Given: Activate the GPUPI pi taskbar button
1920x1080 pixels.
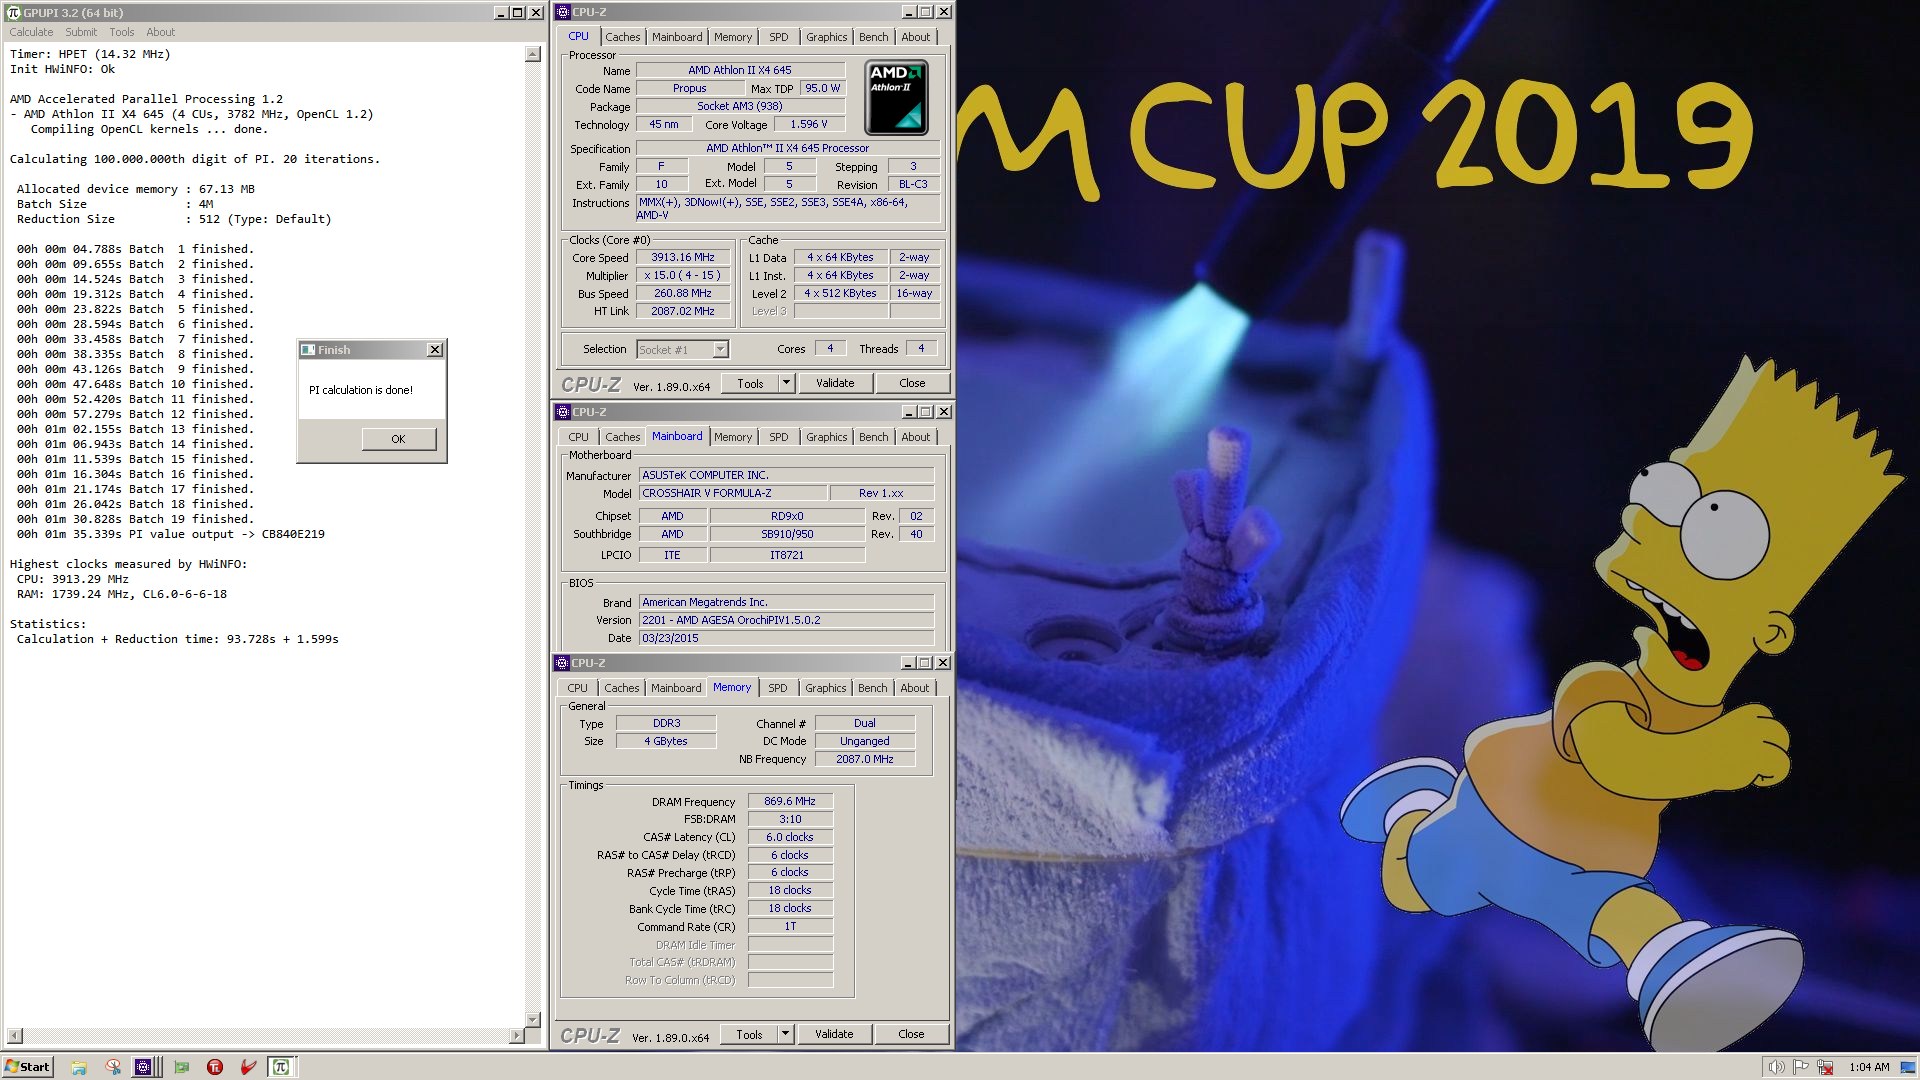Looking at the screenshot, I should [281, 1067].
